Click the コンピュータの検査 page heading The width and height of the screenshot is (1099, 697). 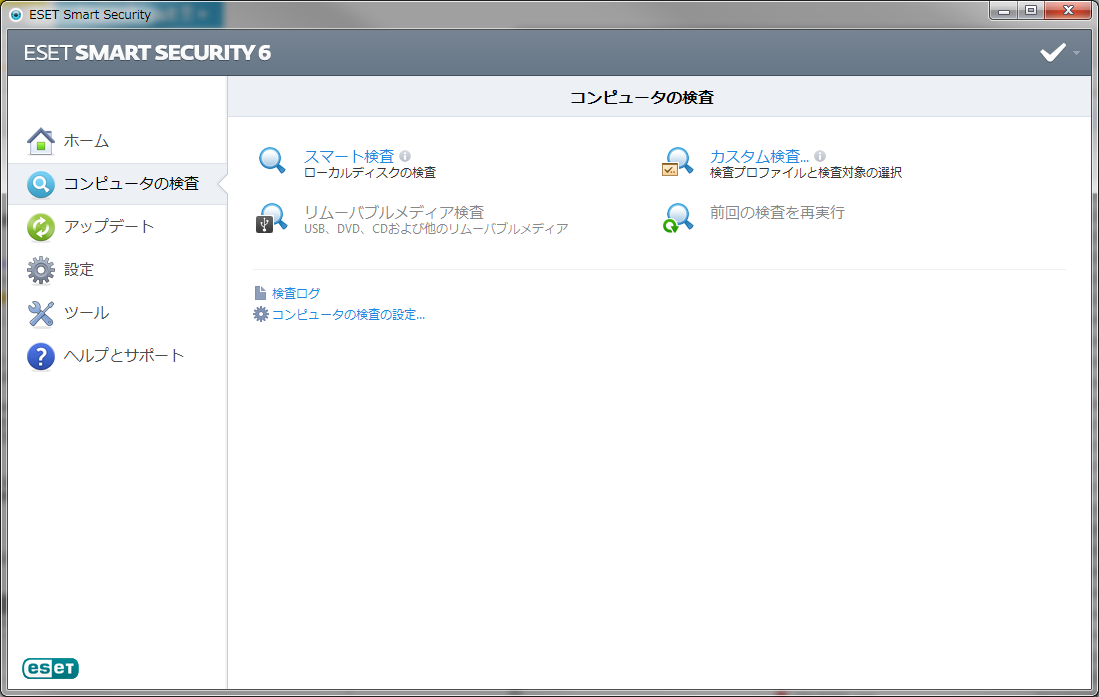point(642,97)
